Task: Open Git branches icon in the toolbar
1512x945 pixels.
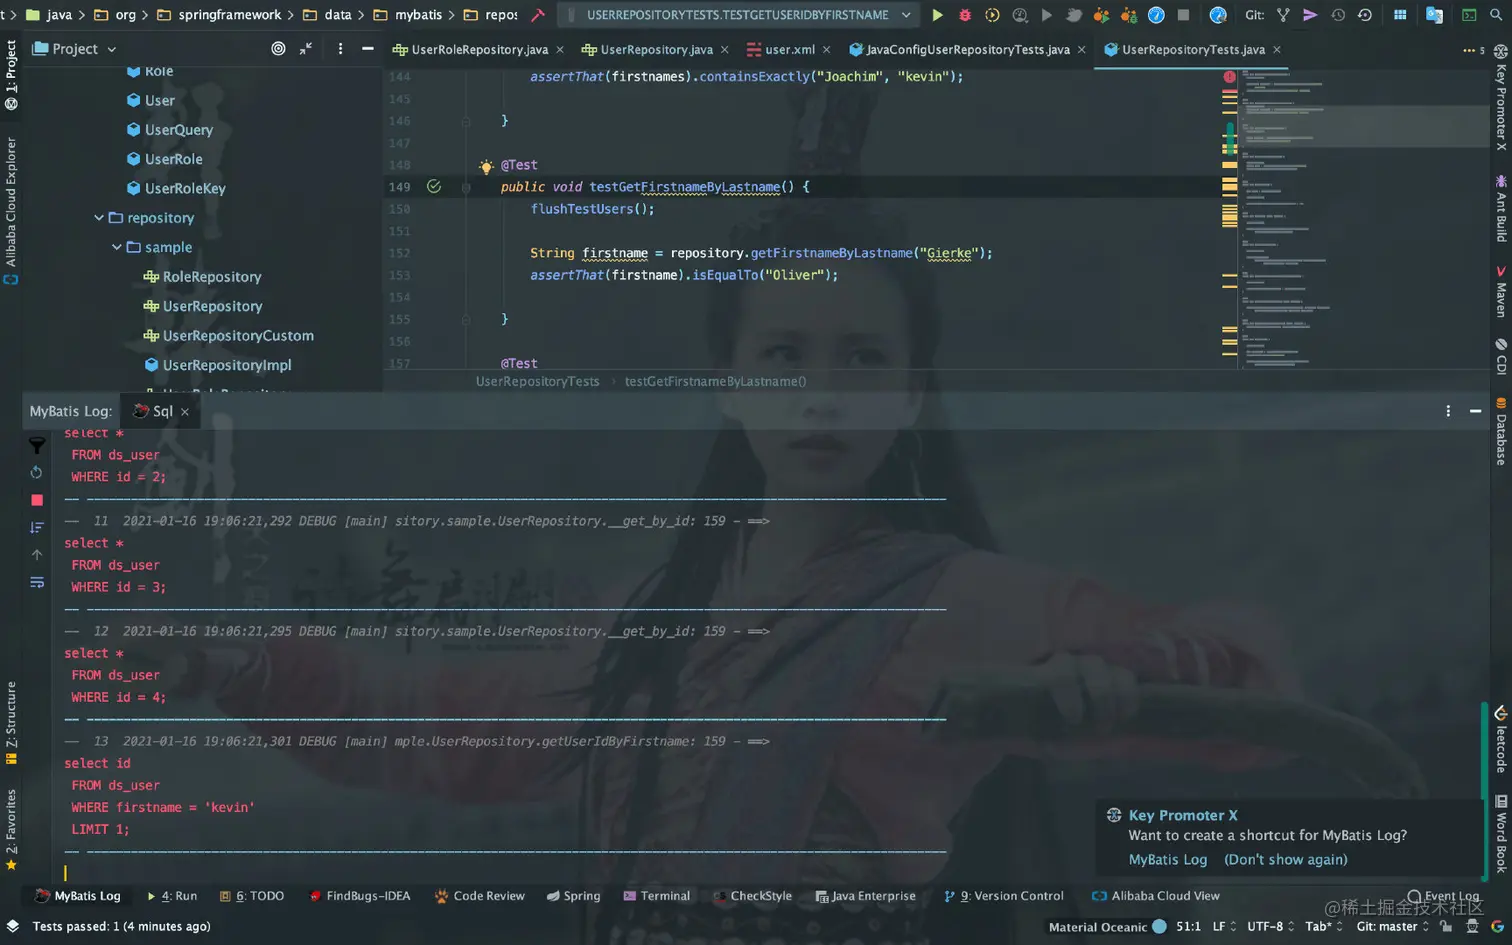Action: point(1283,15)
